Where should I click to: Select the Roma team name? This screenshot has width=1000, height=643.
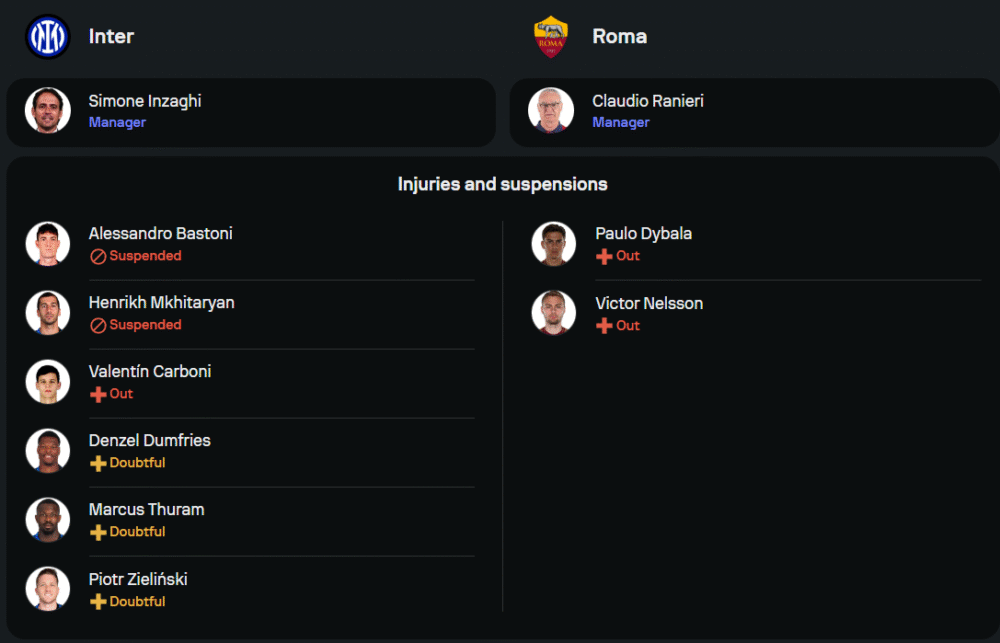(x=619, y=37)
